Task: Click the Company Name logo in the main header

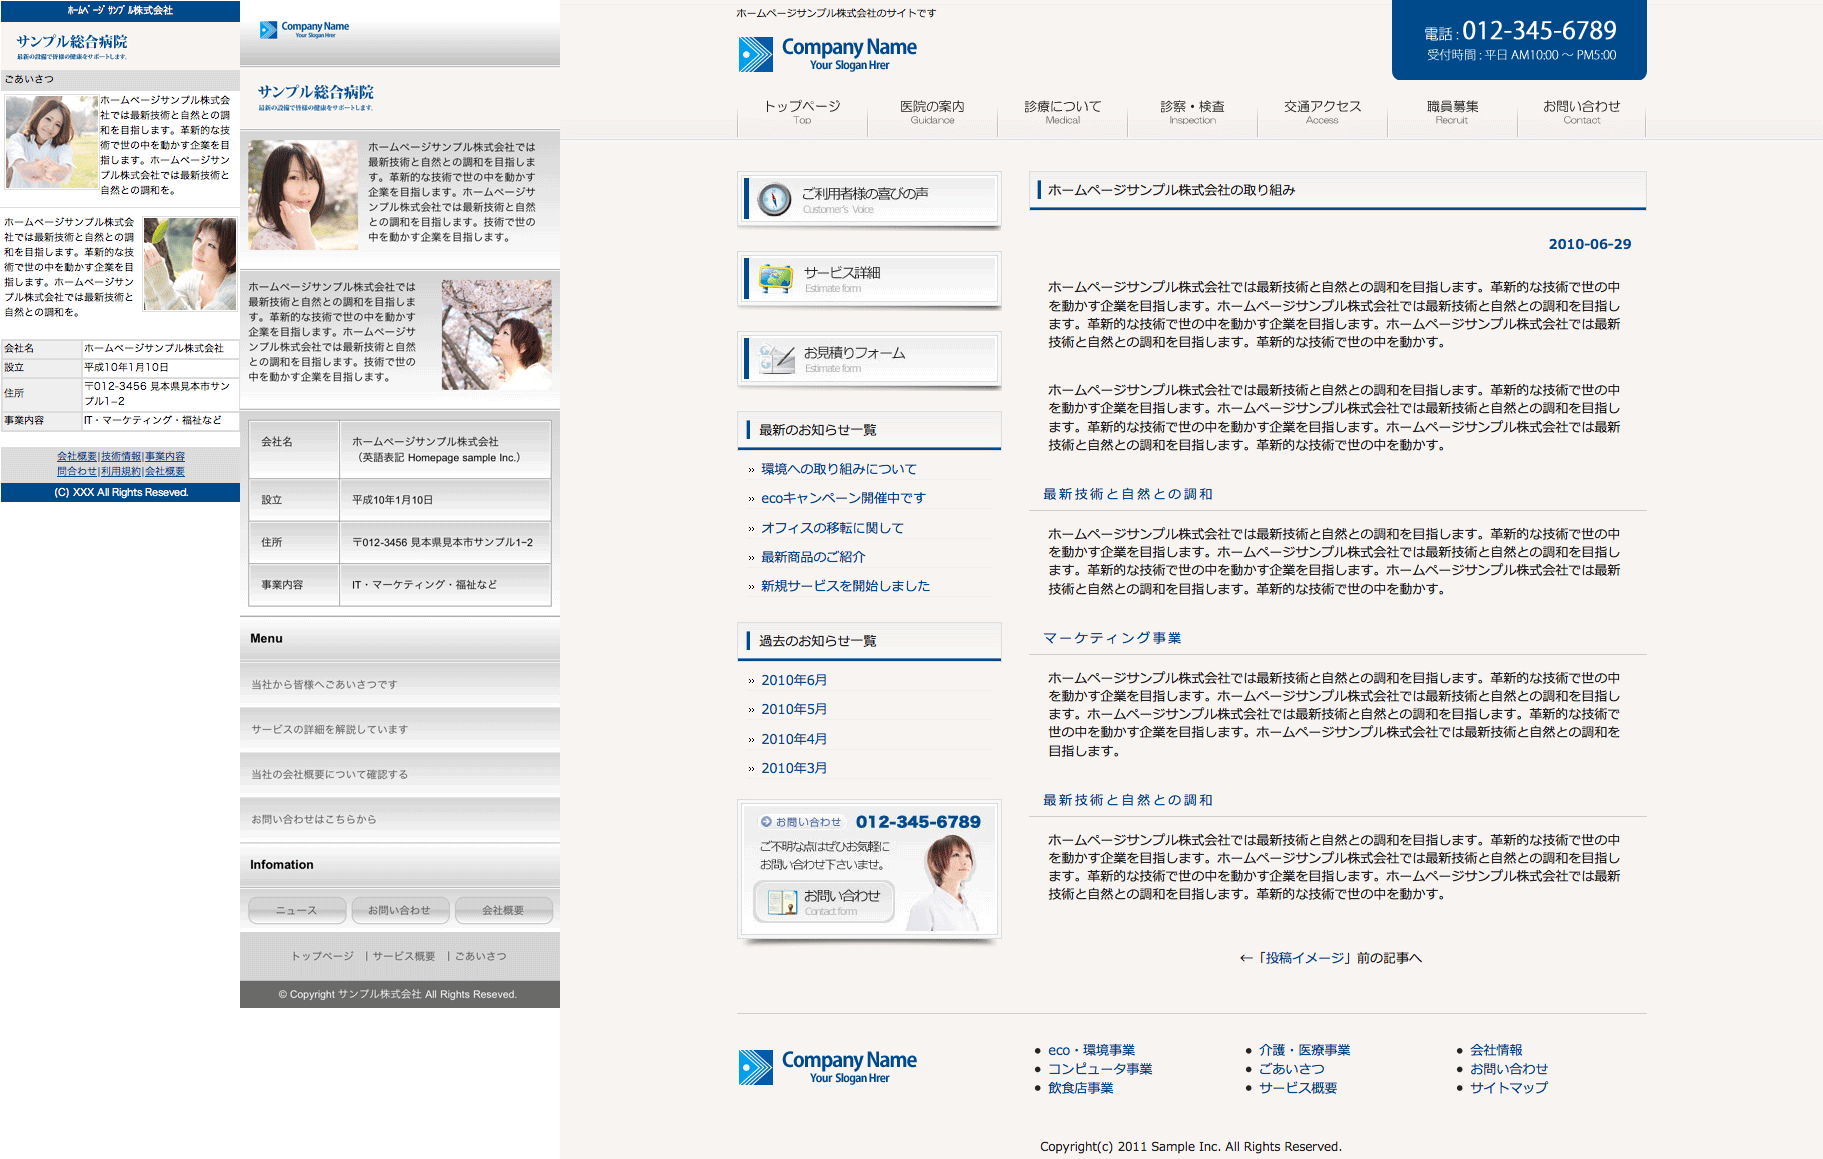Action: coord(827,54)
